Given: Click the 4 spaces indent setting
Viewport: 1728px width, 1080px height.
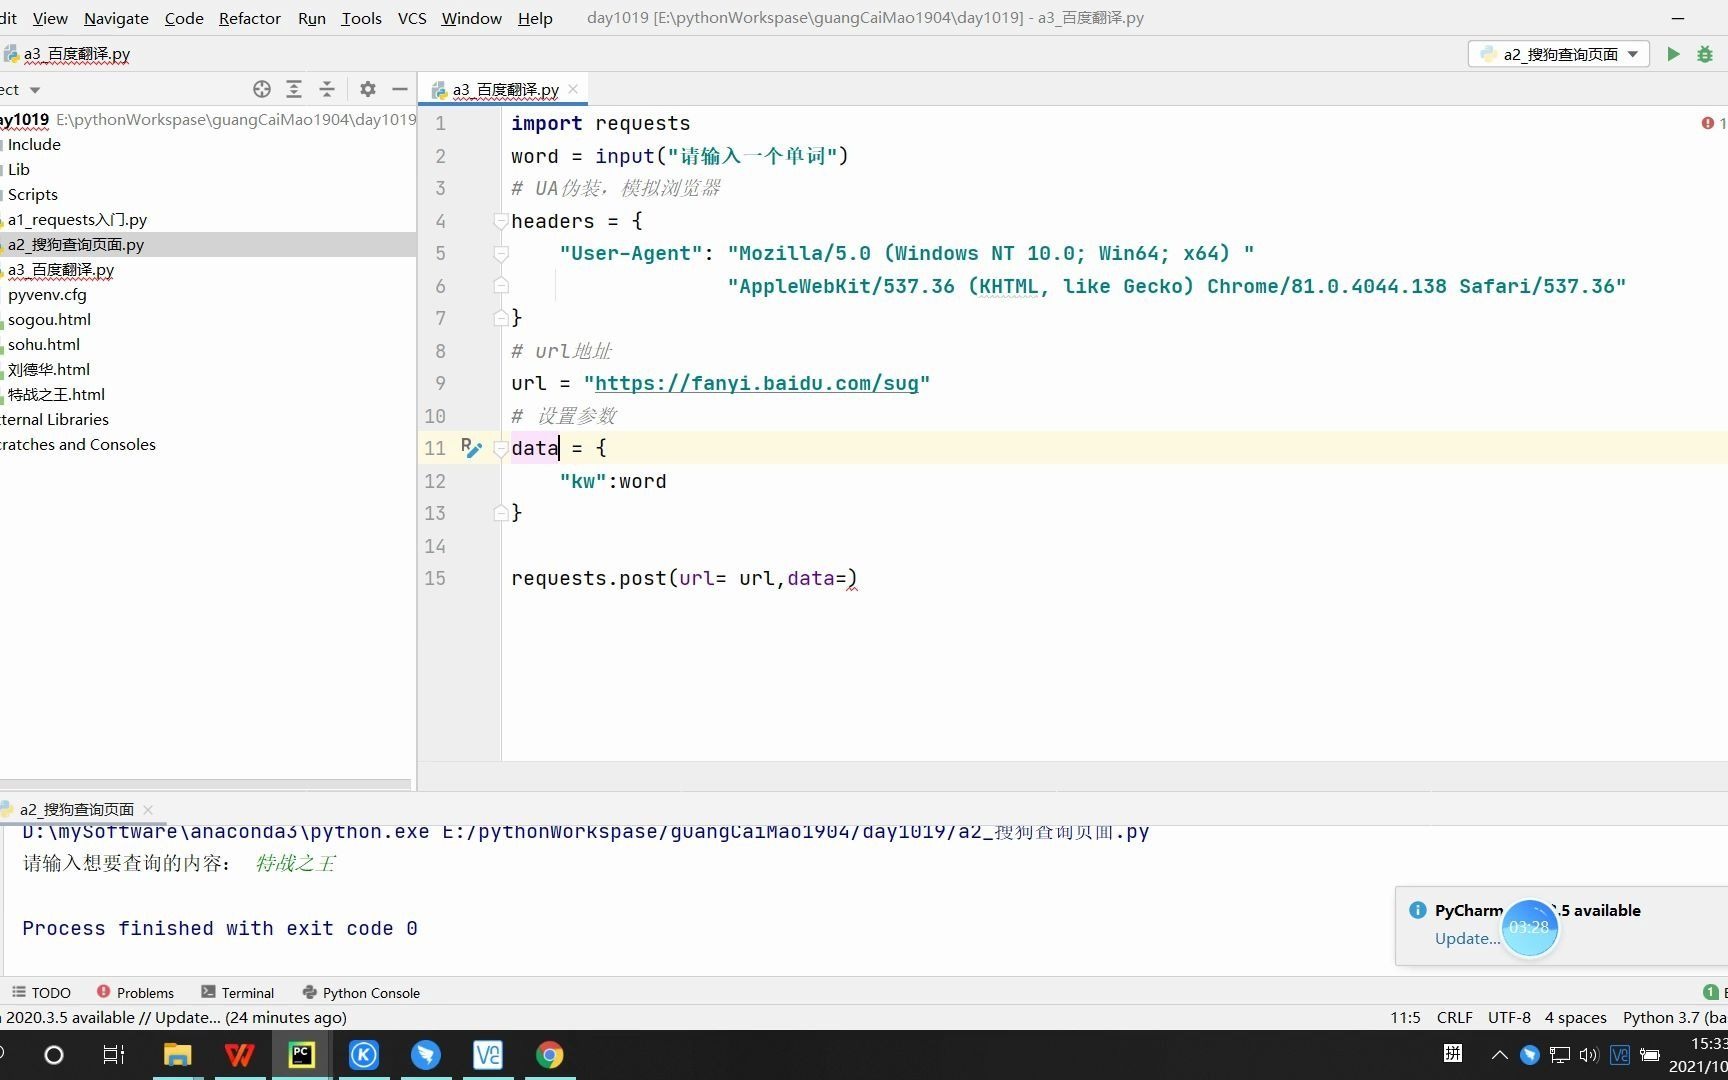Looking at the screenshot, I should 1575,1017.
